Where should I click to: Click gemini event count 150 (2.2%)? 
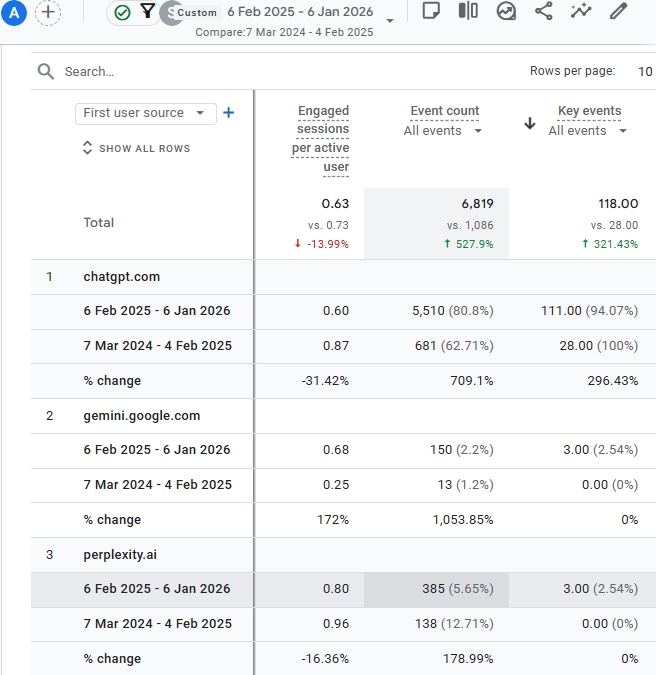click(x=462, y=450)
